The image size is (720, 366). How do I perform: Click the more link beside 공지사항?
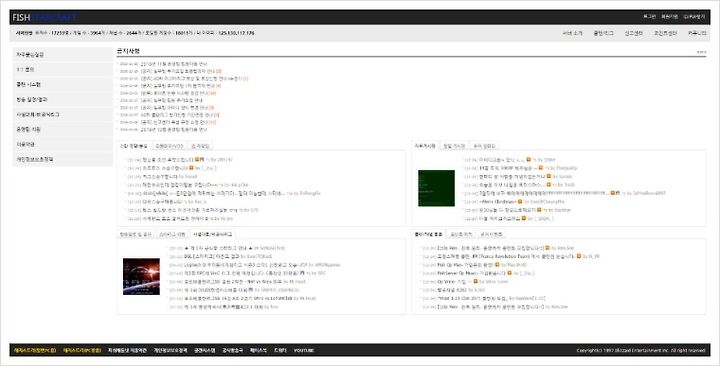[x=701, y=52]
